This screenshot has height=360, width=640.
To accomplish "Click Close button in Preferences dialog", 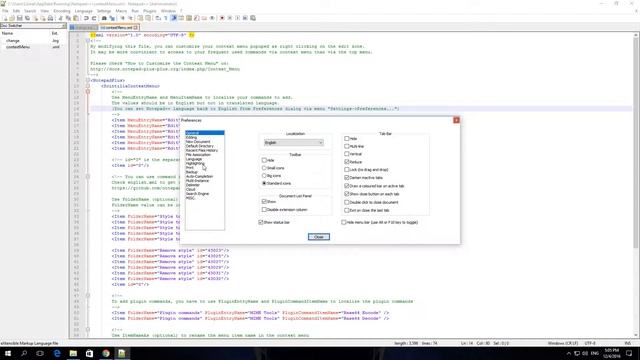I will tap(319, 237).
